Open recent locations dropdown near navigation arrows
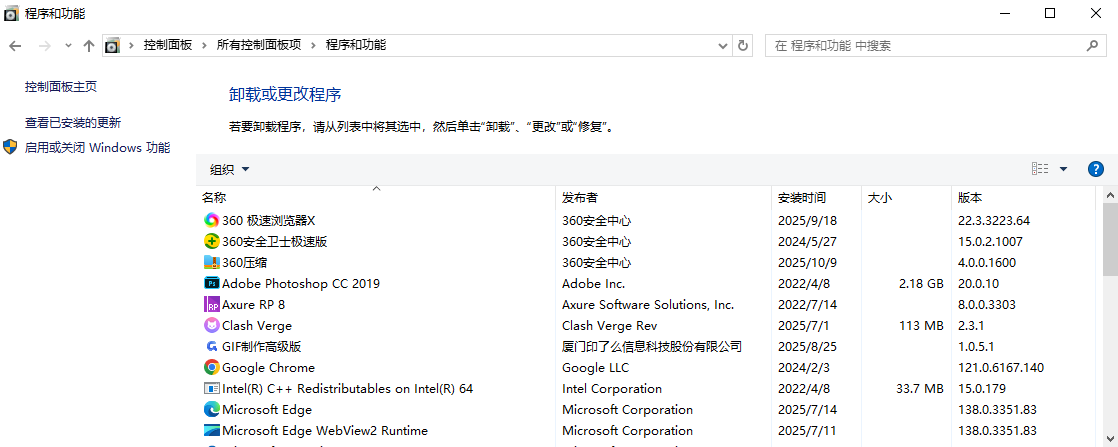 68,45
